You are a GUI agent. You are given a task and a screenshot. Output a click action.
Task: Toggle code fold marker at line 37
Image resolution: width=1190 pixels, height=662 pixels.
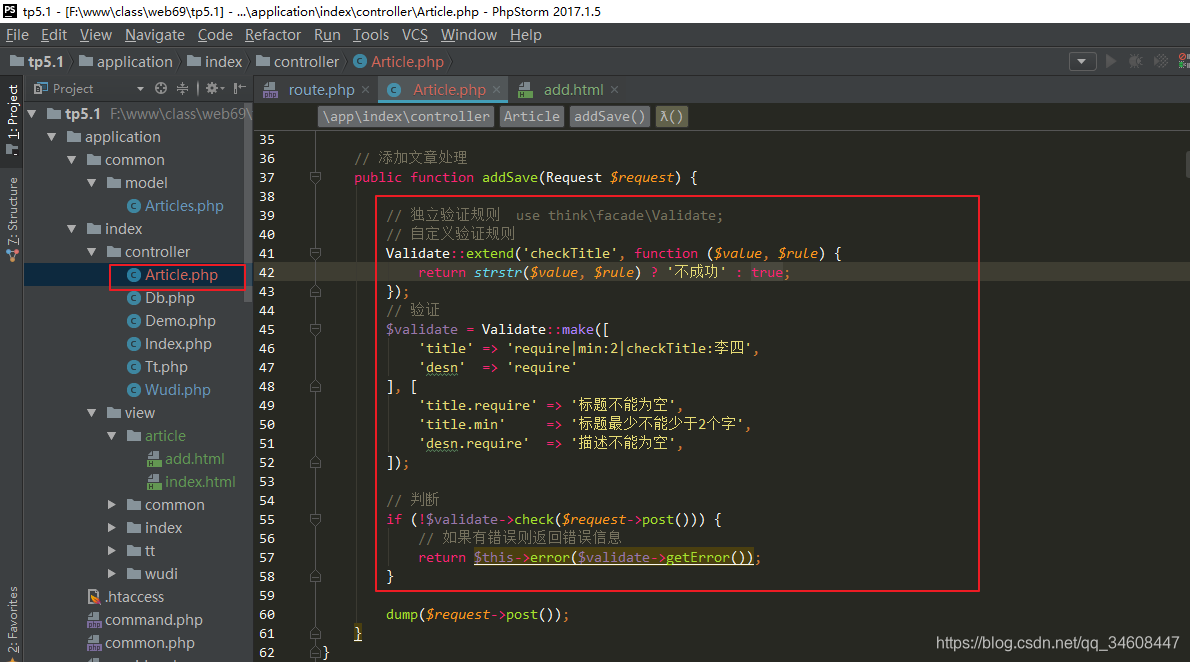click(x=315, y=178)
